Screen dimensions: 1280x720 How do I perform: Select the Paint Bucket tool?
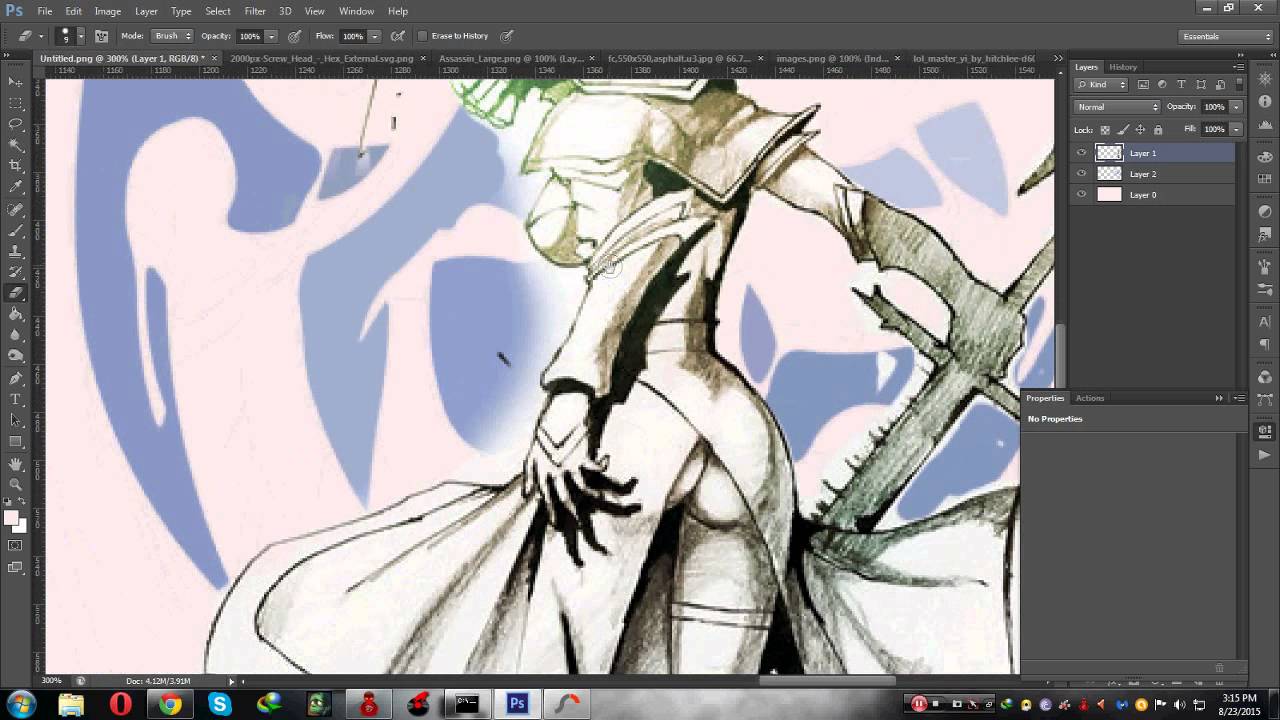(15, 315)
